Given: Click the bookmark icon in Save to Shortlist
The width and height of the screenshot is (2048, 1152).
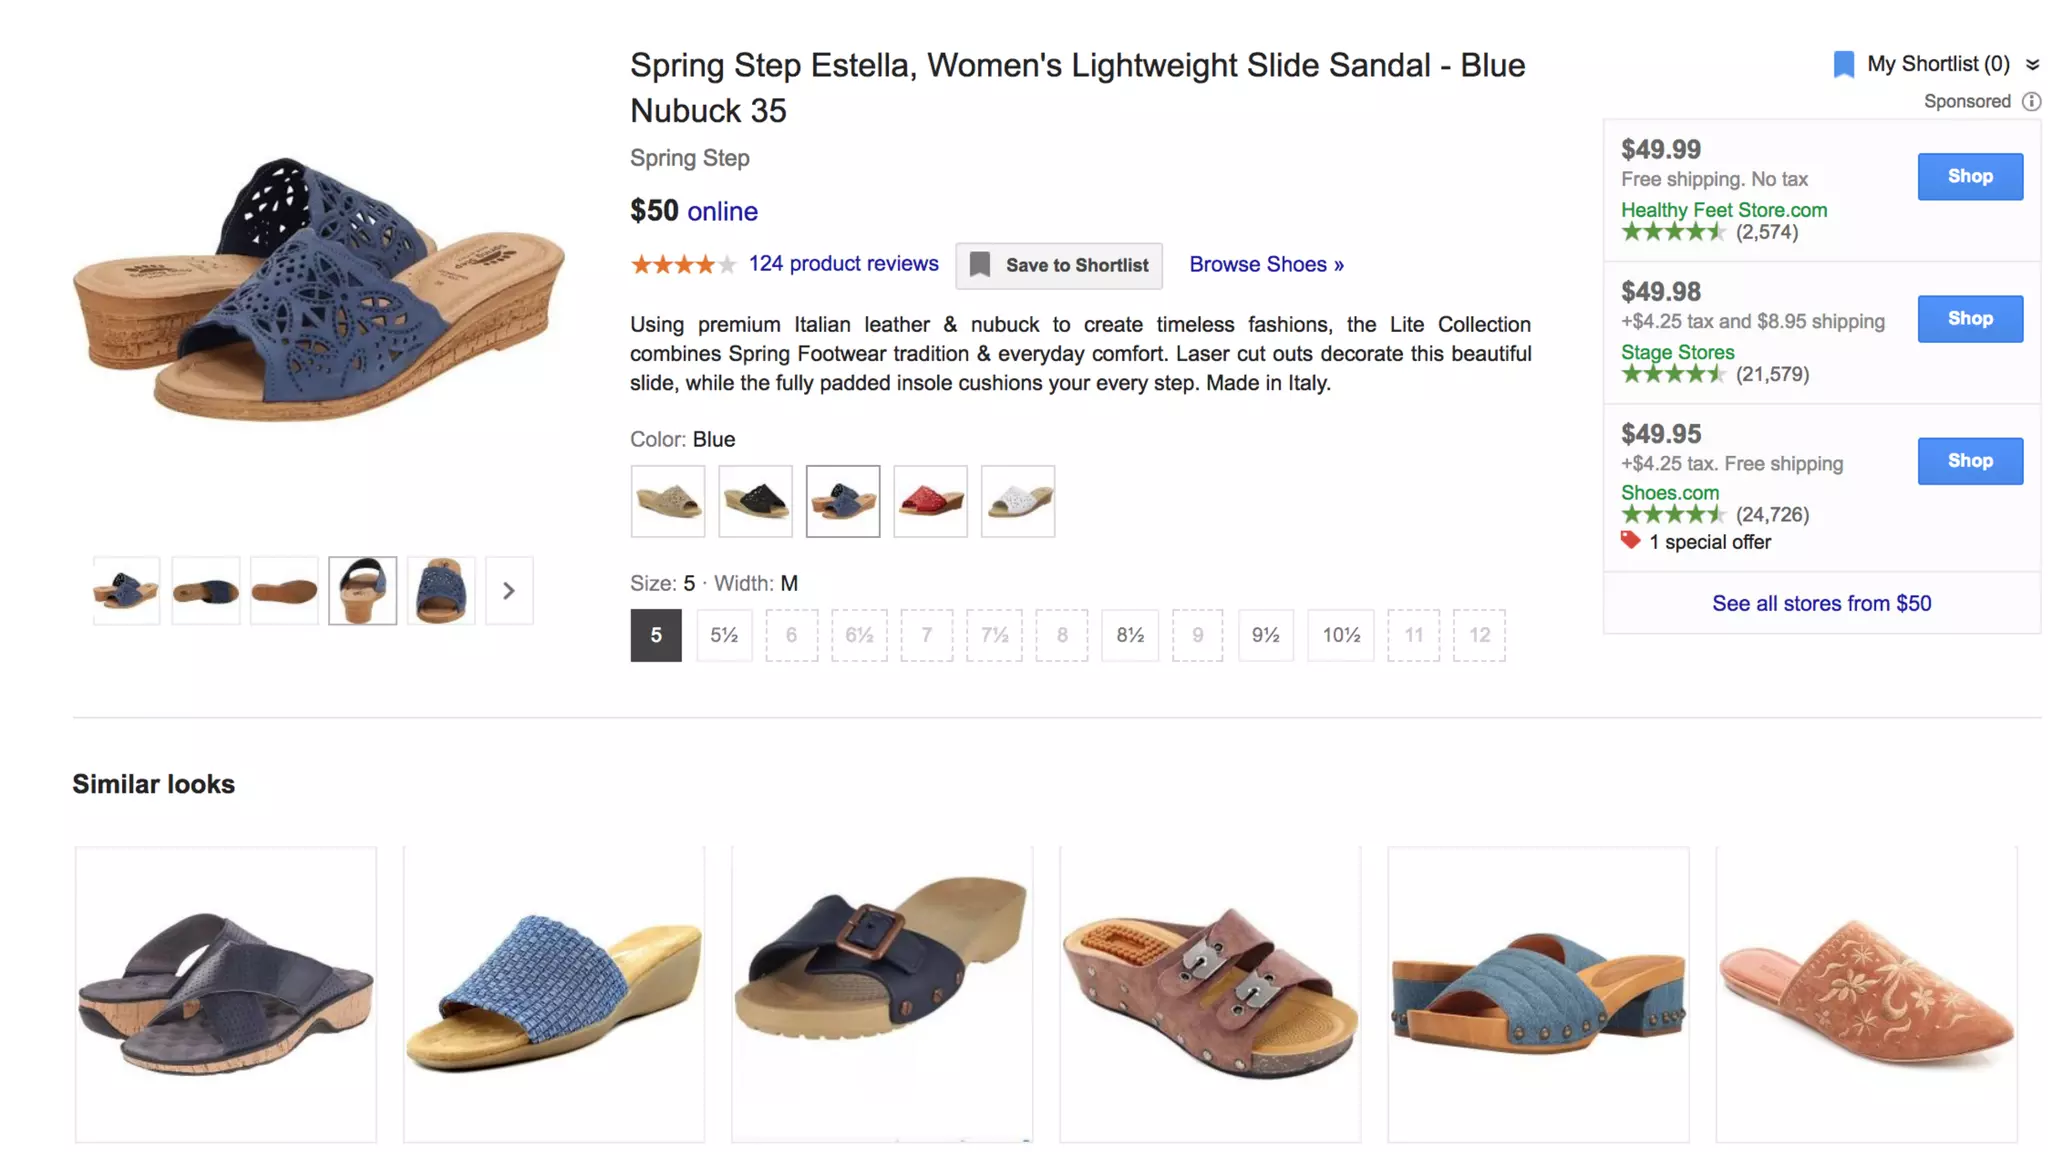Looking at the screenshot, I should 980,265.
